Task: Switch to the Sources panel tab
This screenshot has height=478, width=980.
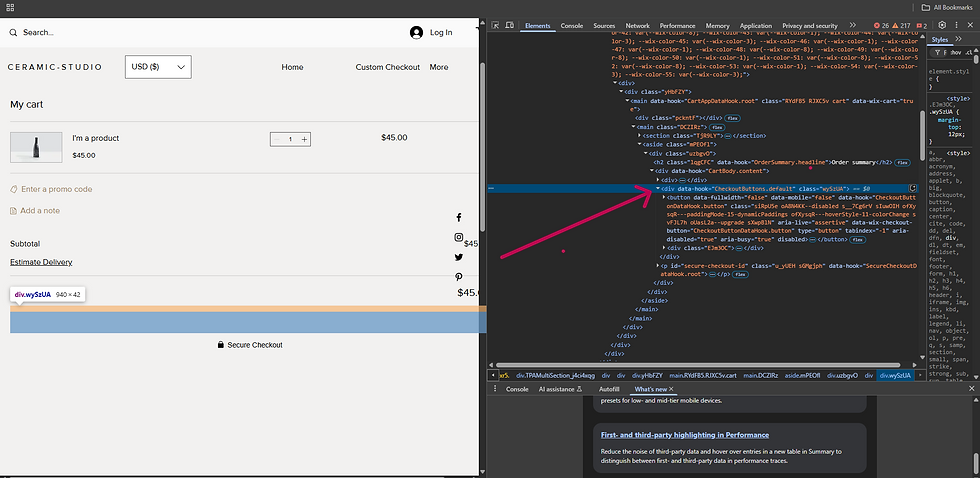Action: [x=604, y=26]
